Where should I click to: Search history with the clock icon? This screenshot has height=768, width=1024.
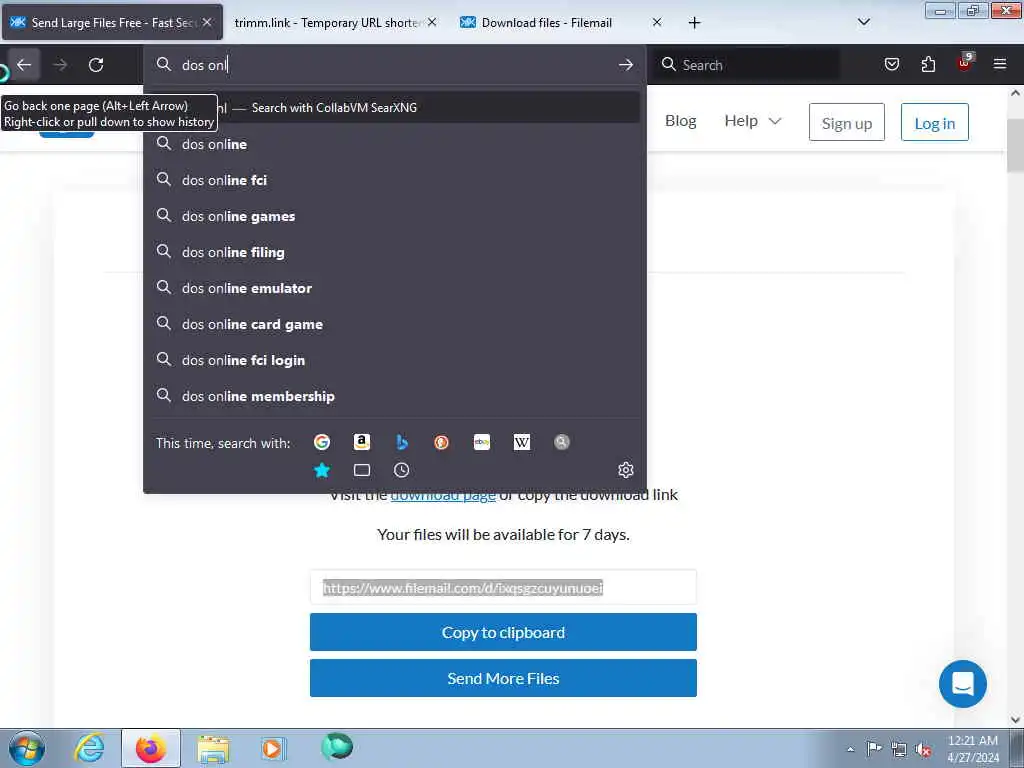(x=402, y=470)
